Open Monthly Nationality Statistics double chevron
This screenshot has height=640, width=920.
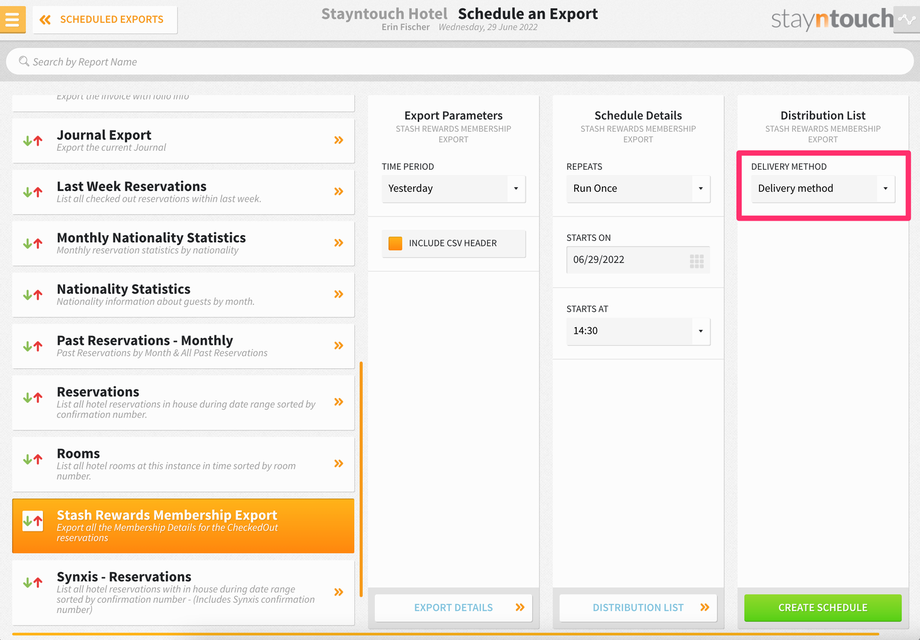(339, 243)
